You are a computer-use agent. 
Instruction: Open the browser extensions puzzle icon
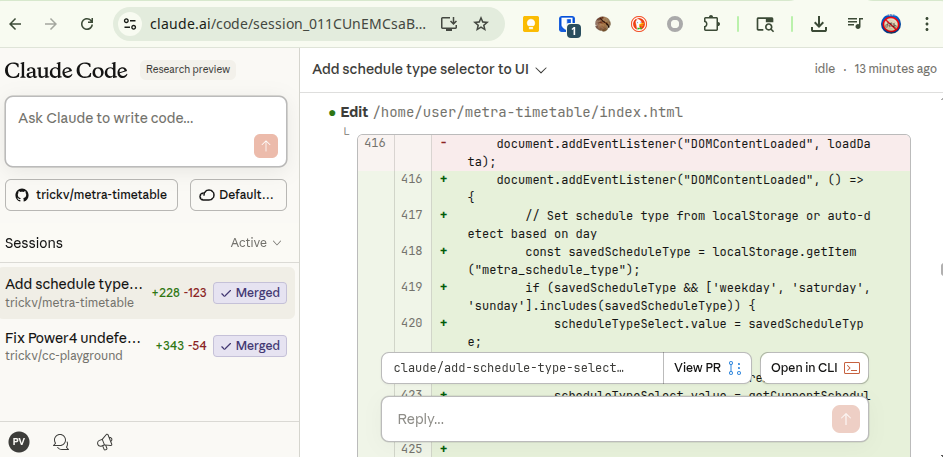[711, 24]
